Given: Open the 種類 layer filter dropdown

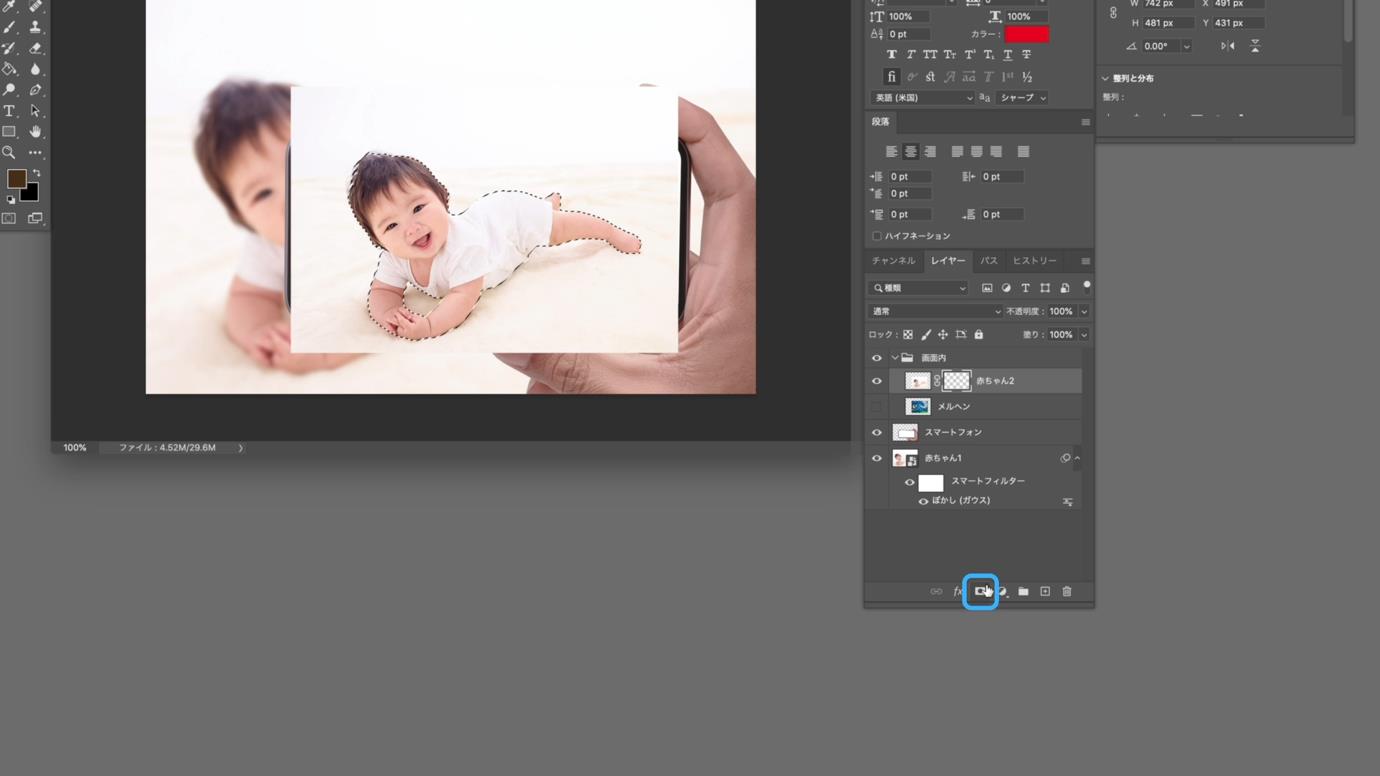Looking at the screenshot, I should pos(919,288).
